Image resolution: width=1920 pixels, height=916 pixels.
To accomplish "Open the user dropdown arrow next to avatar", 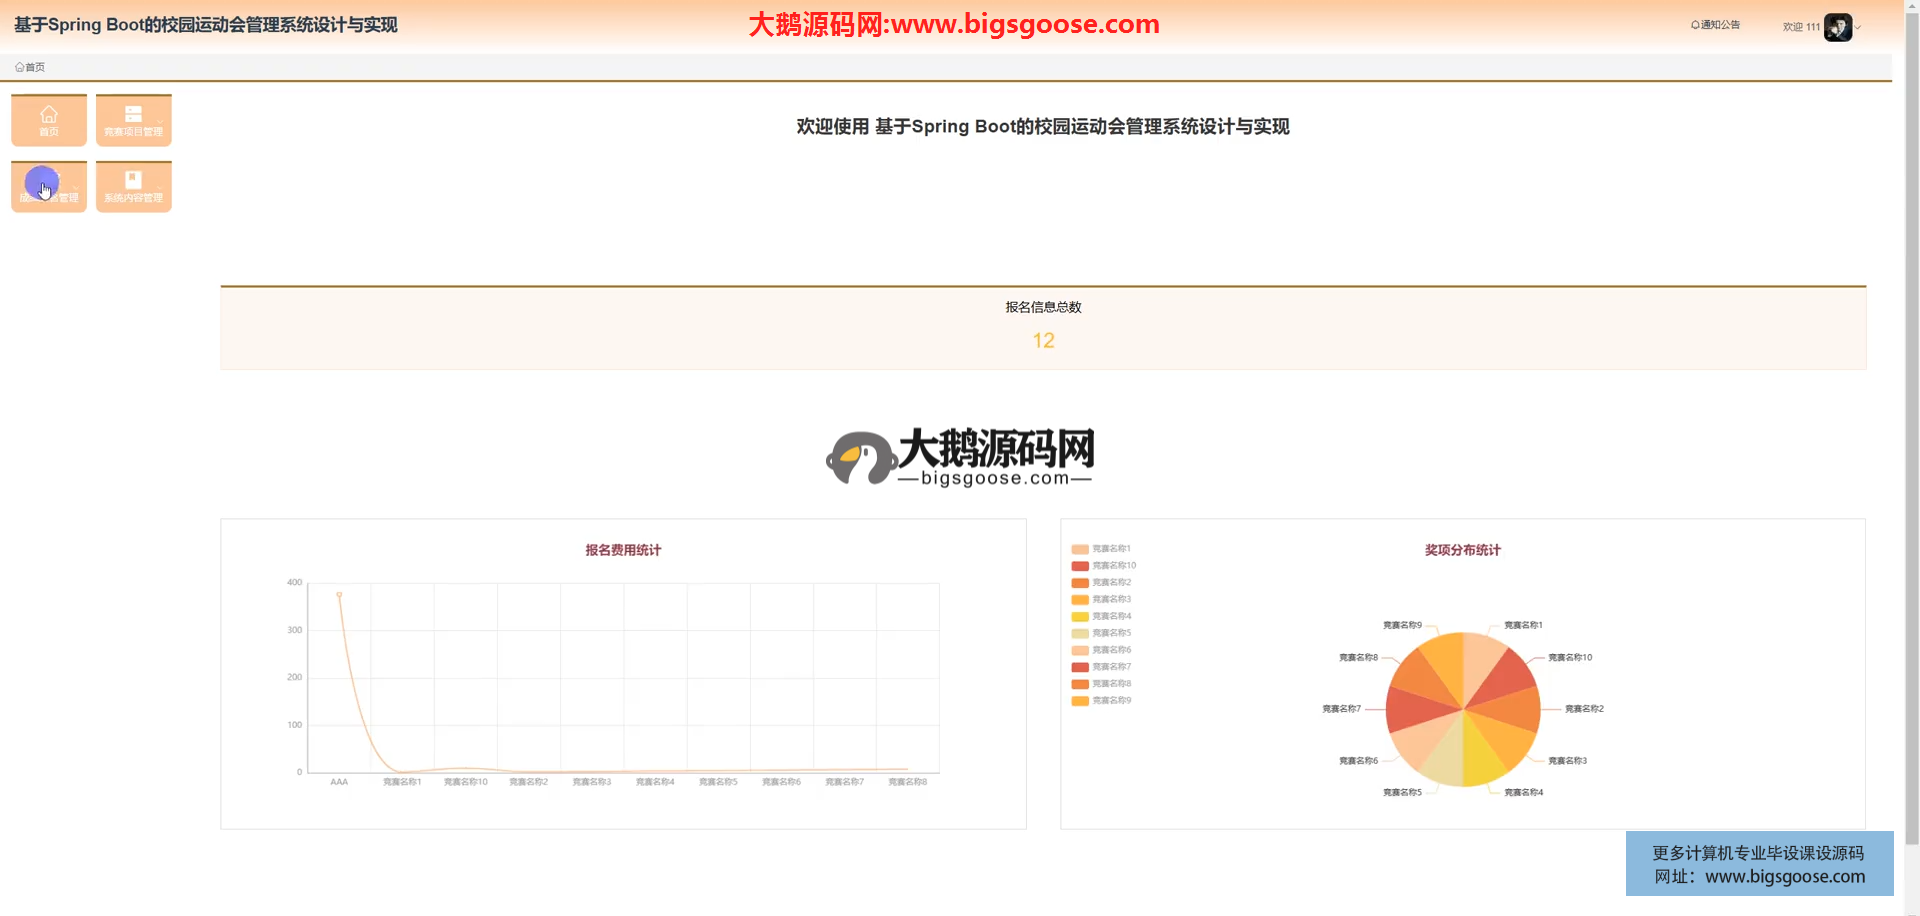I will [x=1858, y=28].
